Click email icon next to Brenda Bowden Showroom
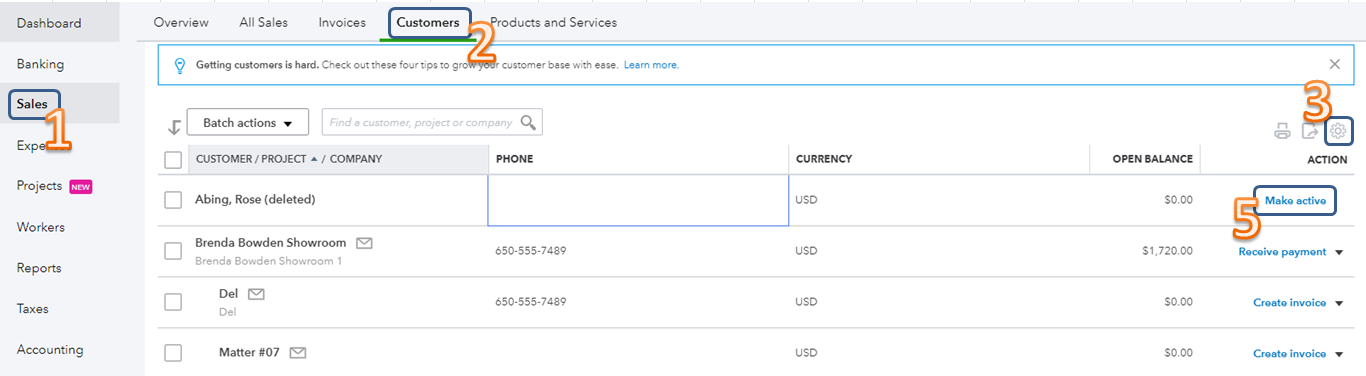The height and width of the screenshot is (376, 1366). (x=364, y=243)
